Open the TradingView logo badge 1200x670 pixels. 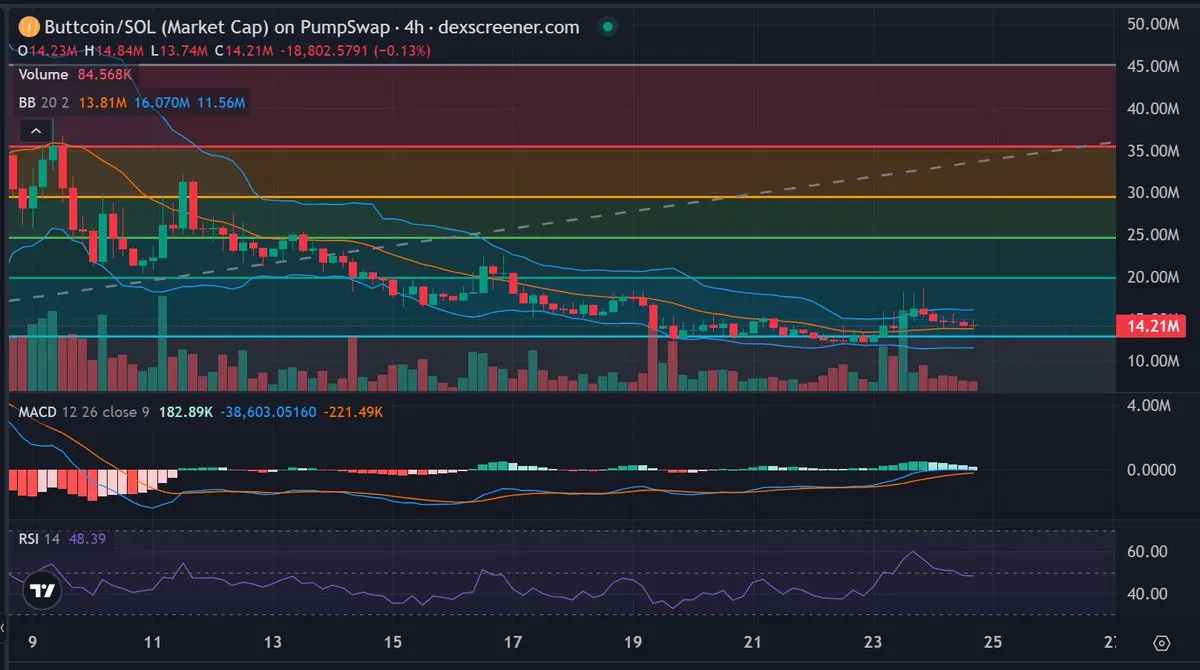pyautogui.click(x=41, y=590)
